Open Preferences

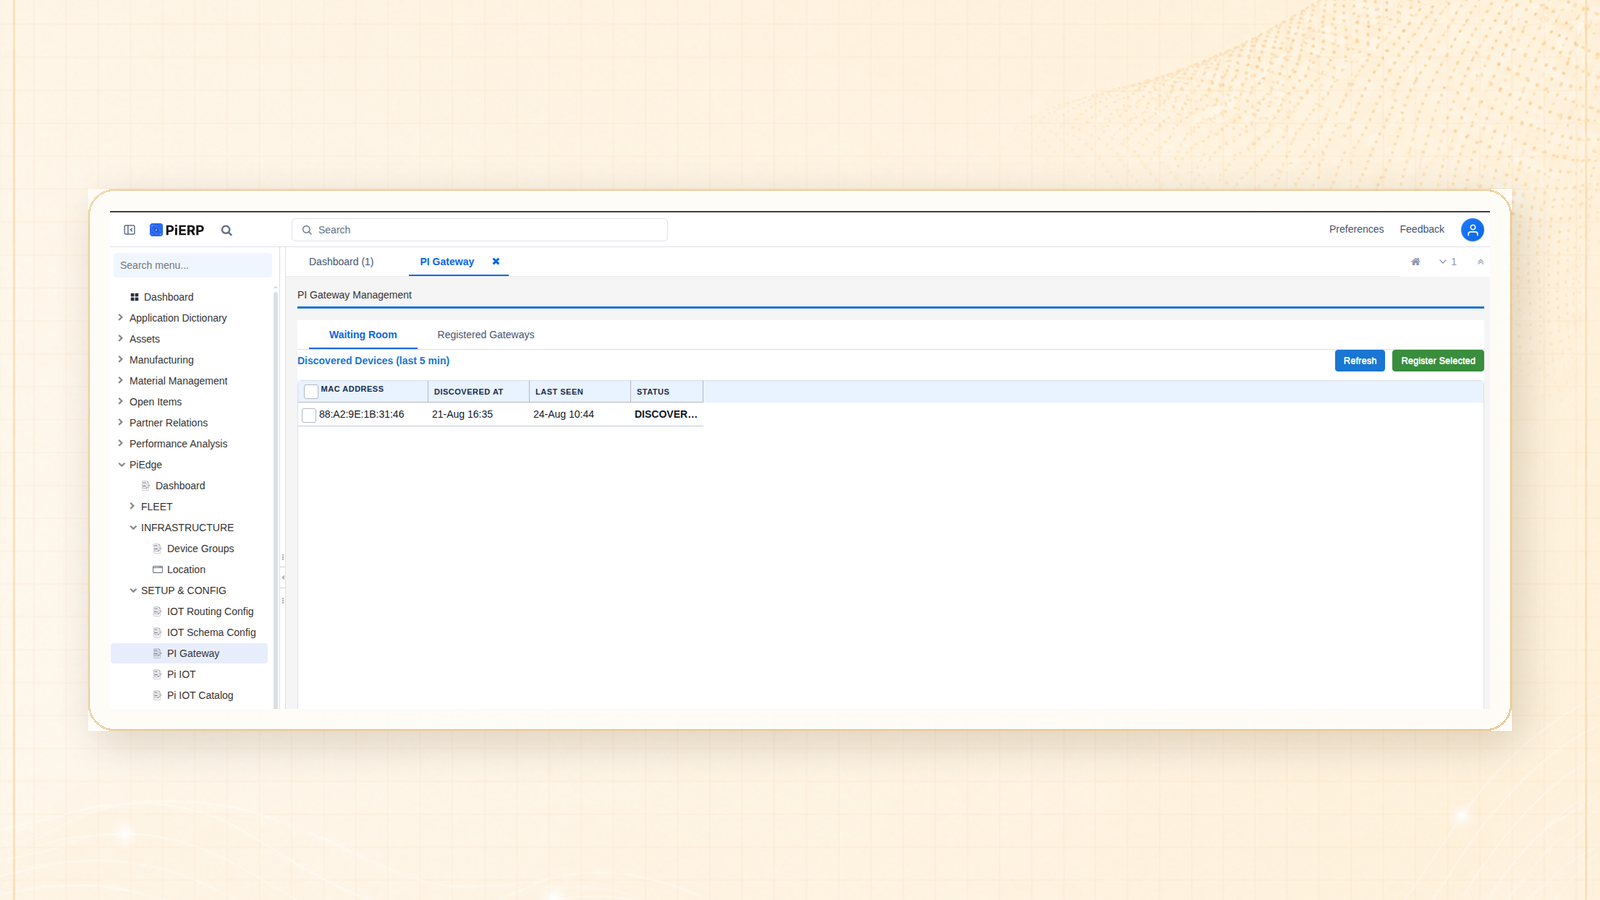click(1356, 230)
